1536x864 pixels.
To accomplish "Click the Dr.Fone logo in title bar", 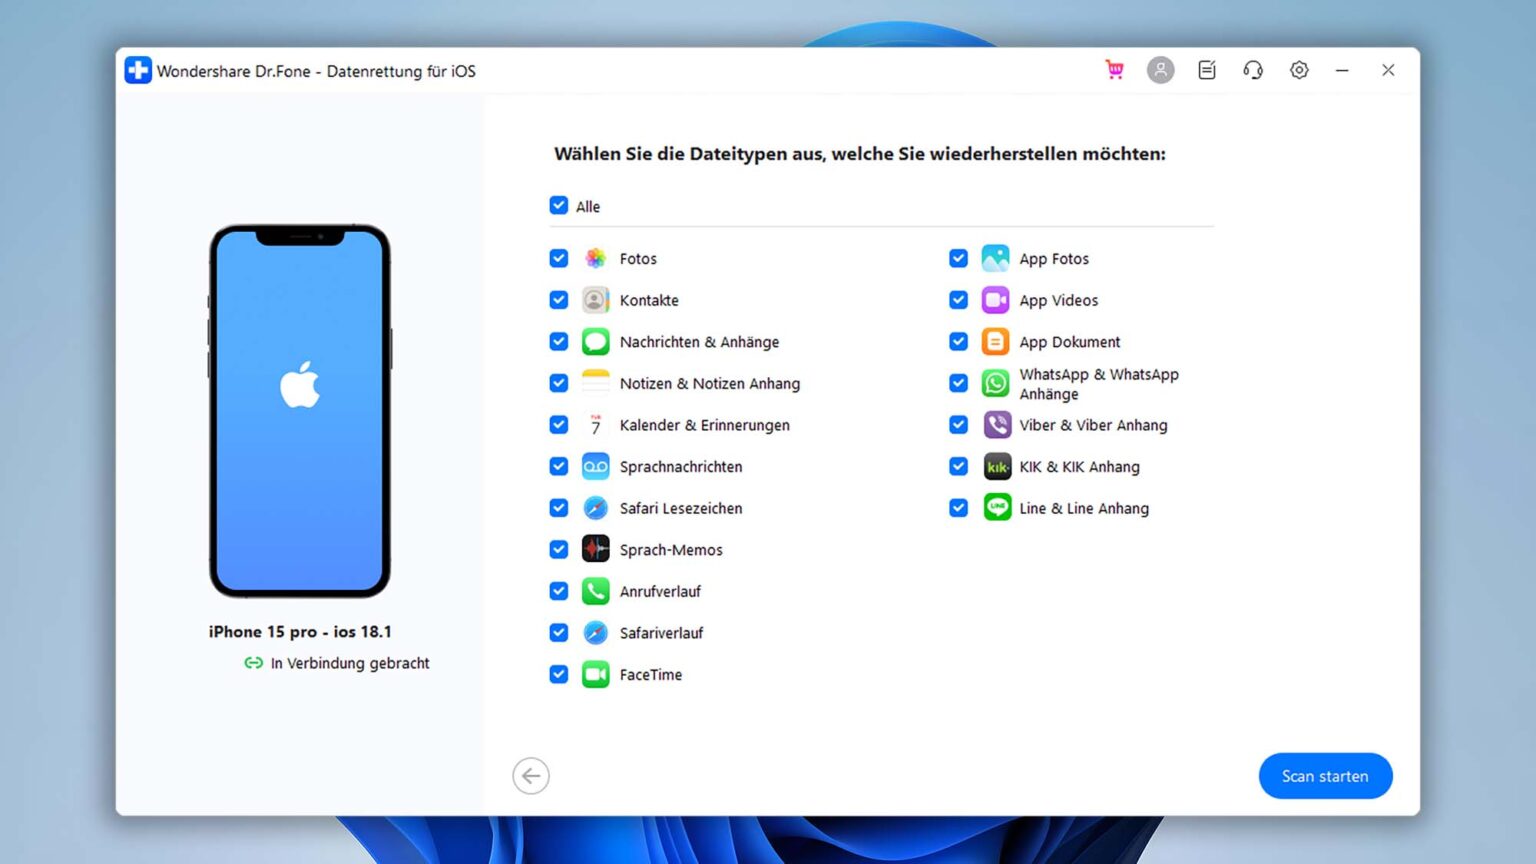I will (x=138, y=70).
